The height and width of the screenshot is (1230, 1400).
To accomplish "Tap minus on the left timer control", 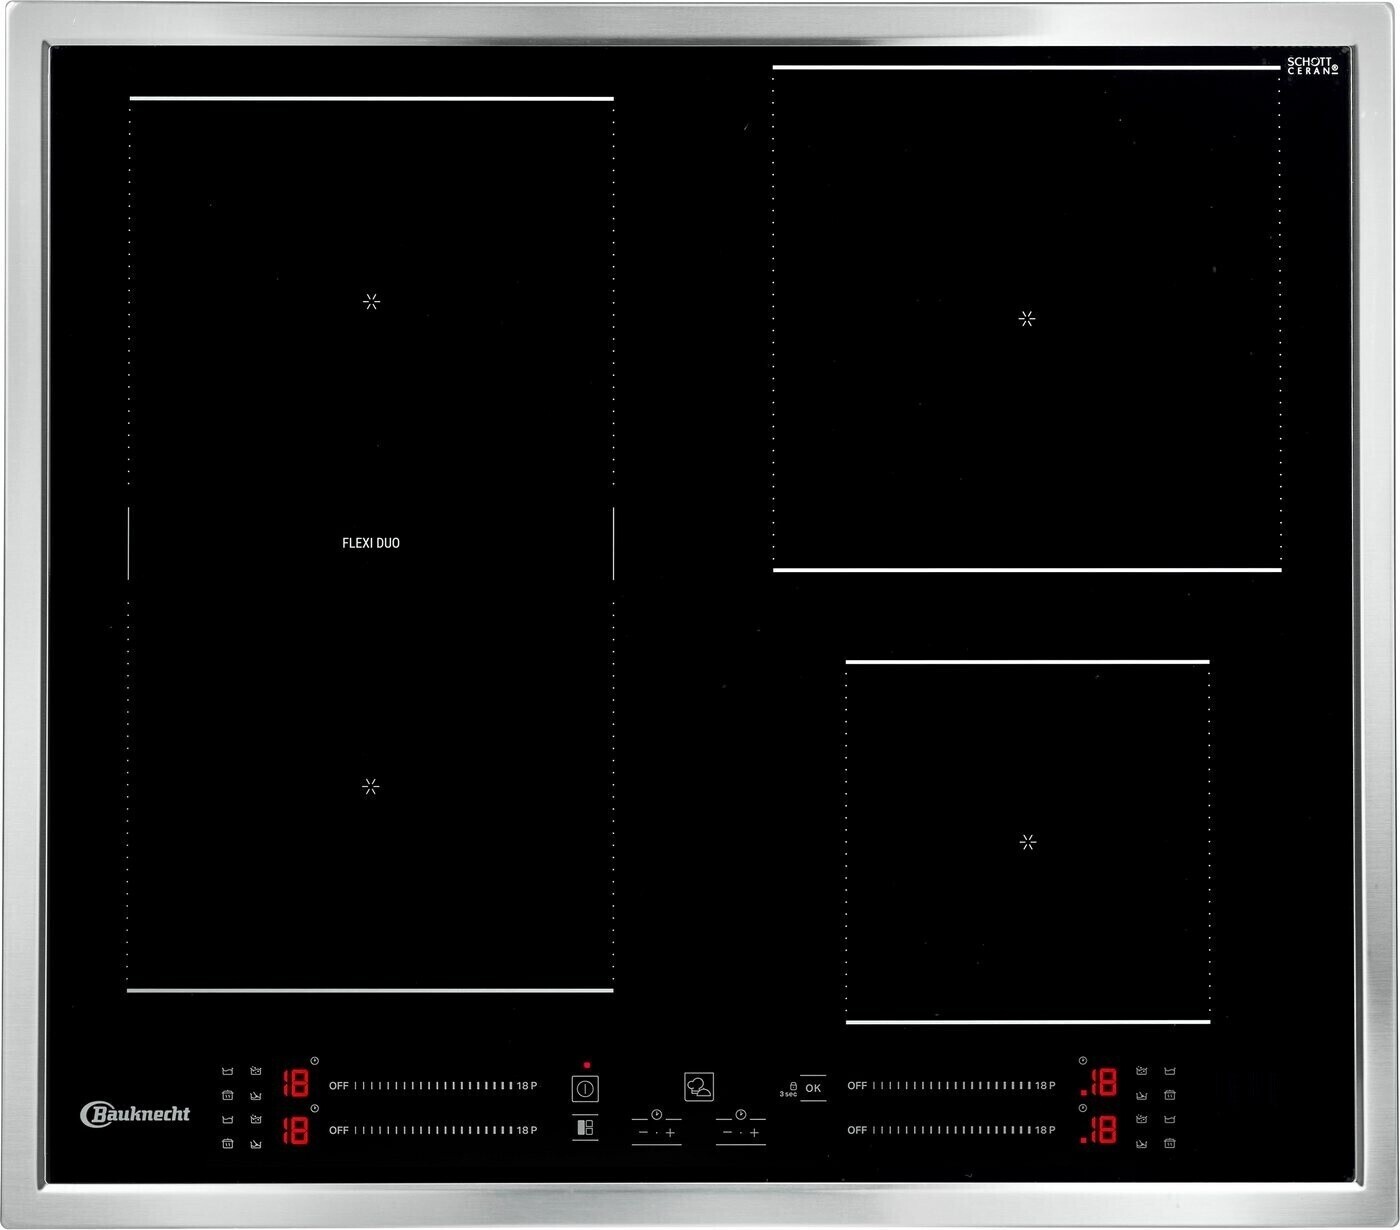I will click(643, 1133).
